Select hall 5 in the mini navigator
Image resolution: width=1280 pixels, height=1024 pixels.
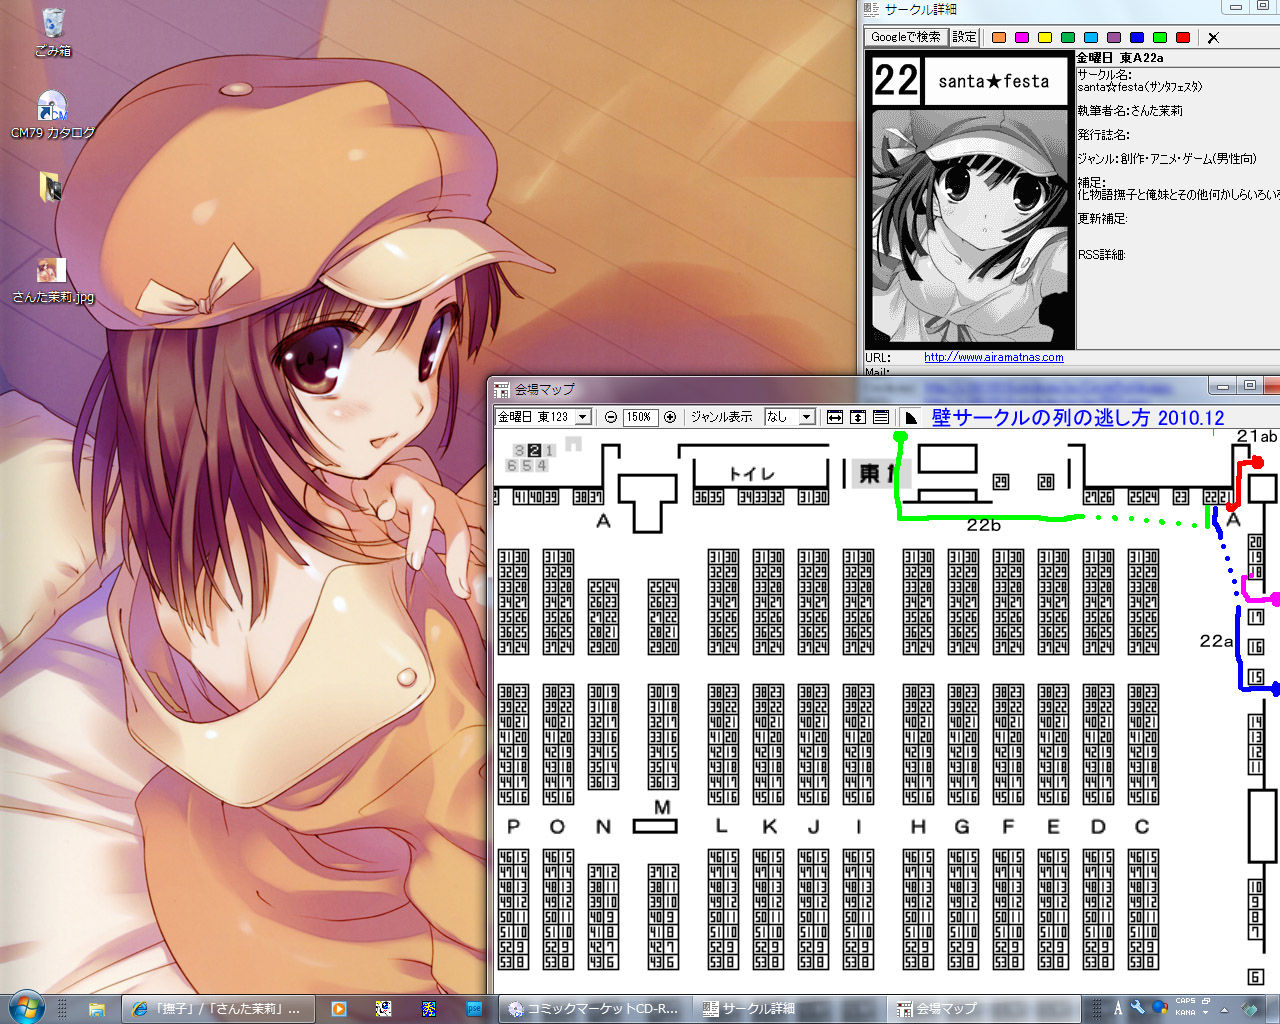pyautogui.click(x=527, y=465)
